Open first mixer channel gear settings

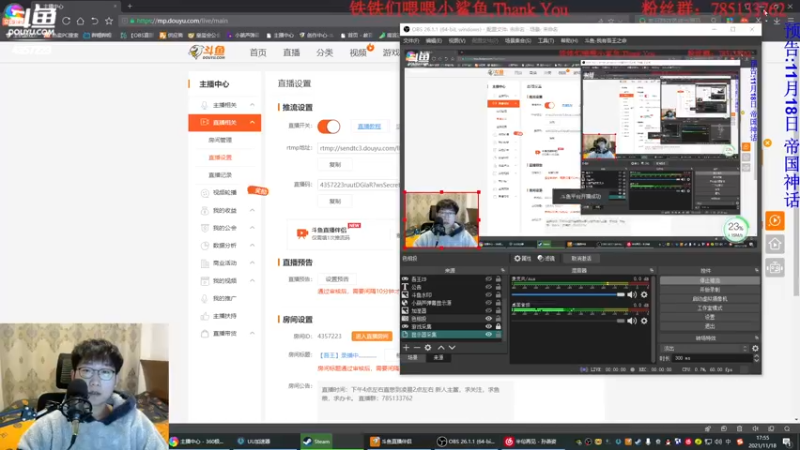[x=644, y=294]
